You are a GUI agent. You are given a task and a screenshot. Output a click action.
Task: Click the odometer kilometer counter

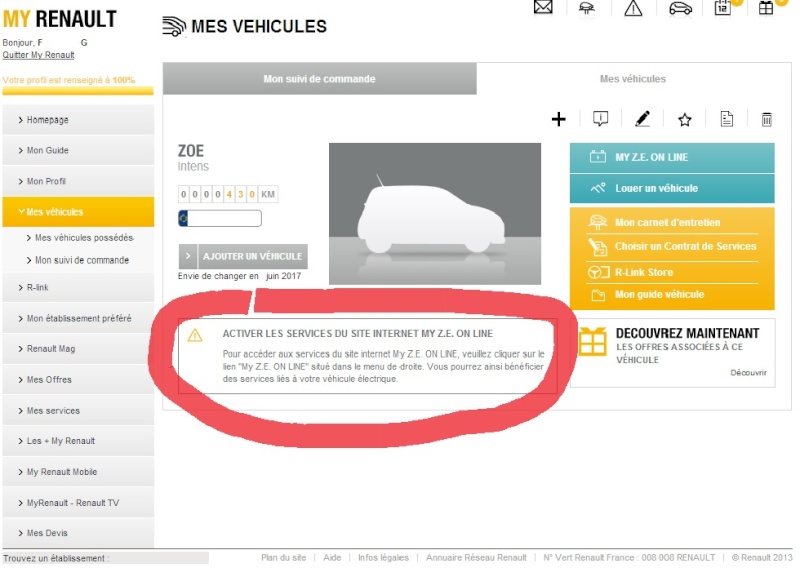tap(228, 194)
